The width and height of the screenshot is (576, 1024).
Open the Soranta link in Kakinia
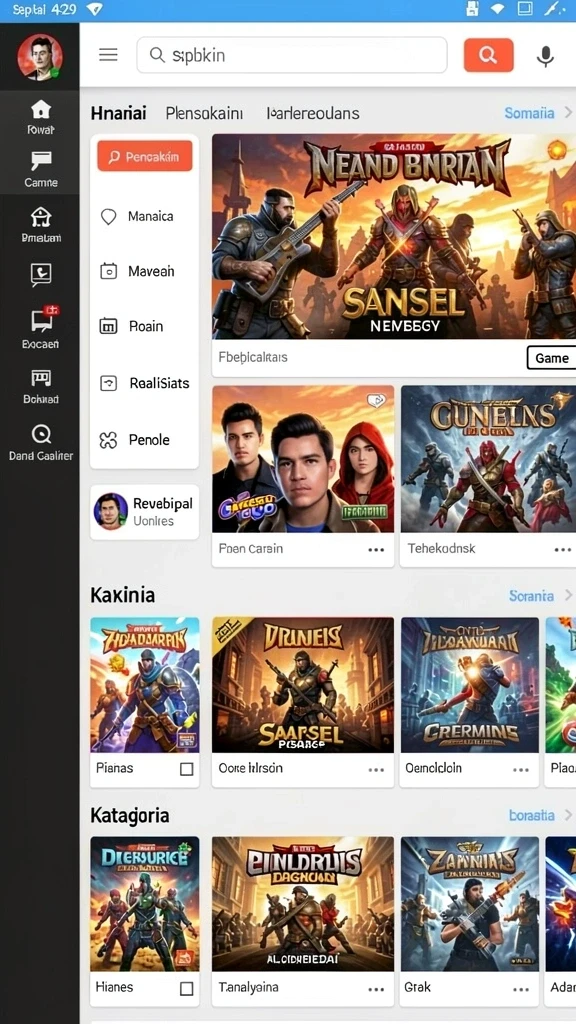532,596
